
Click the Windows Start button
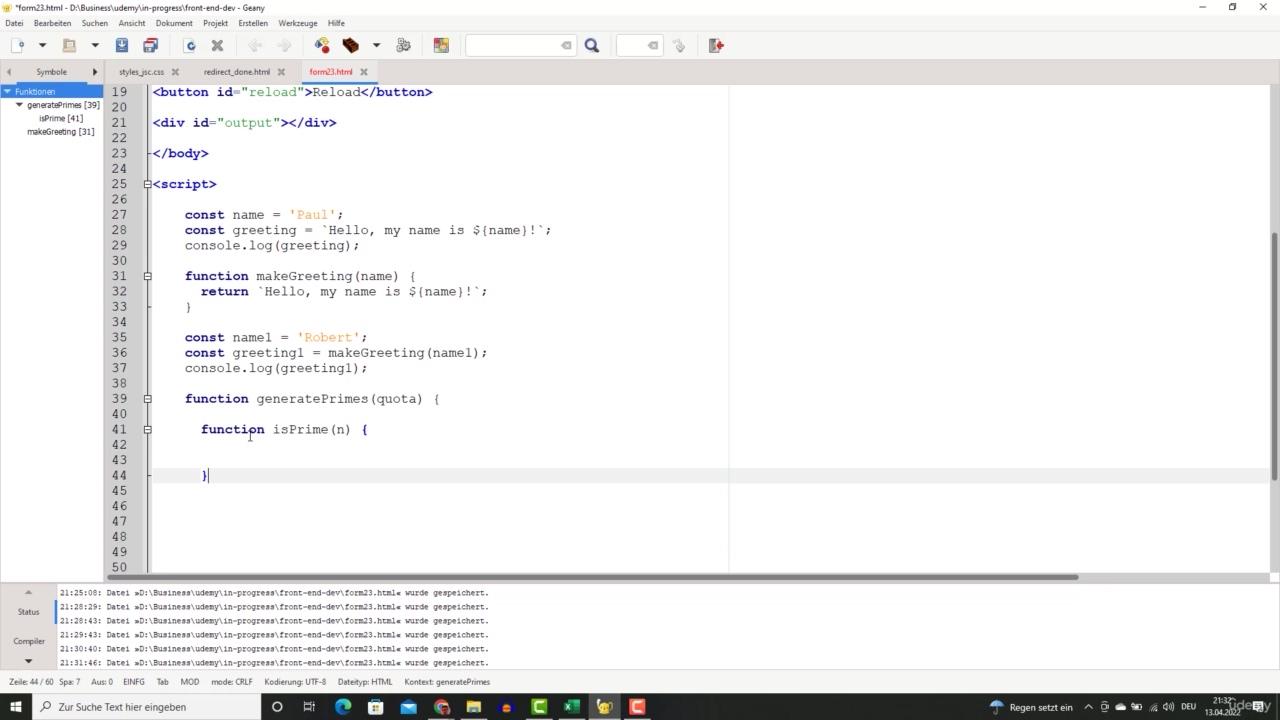click(x=16, y=707)
